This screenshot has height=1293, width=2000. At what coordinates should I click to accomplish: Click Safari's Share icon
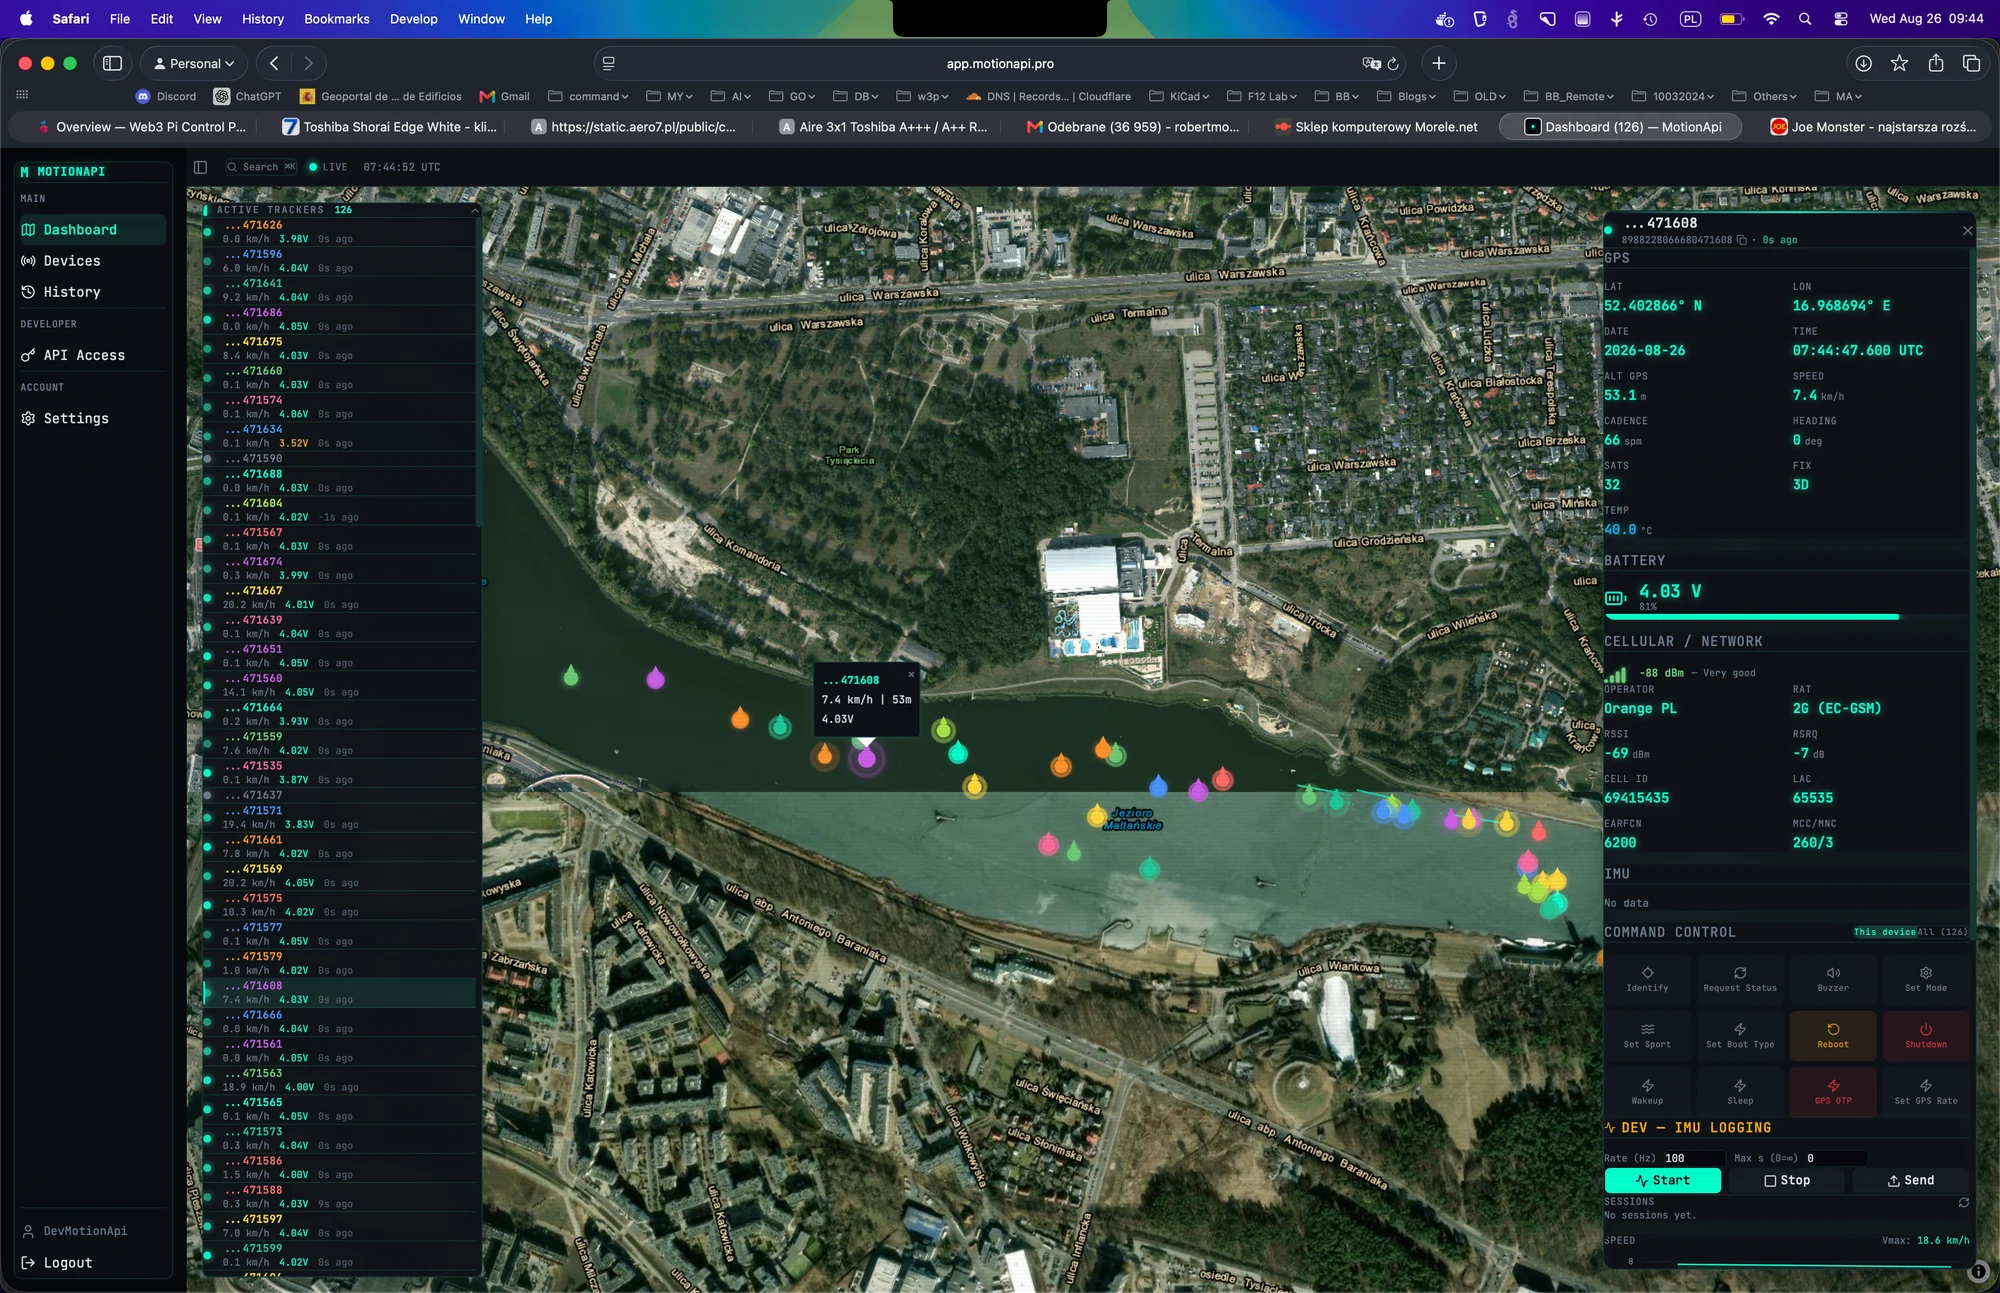[1936, 63]
